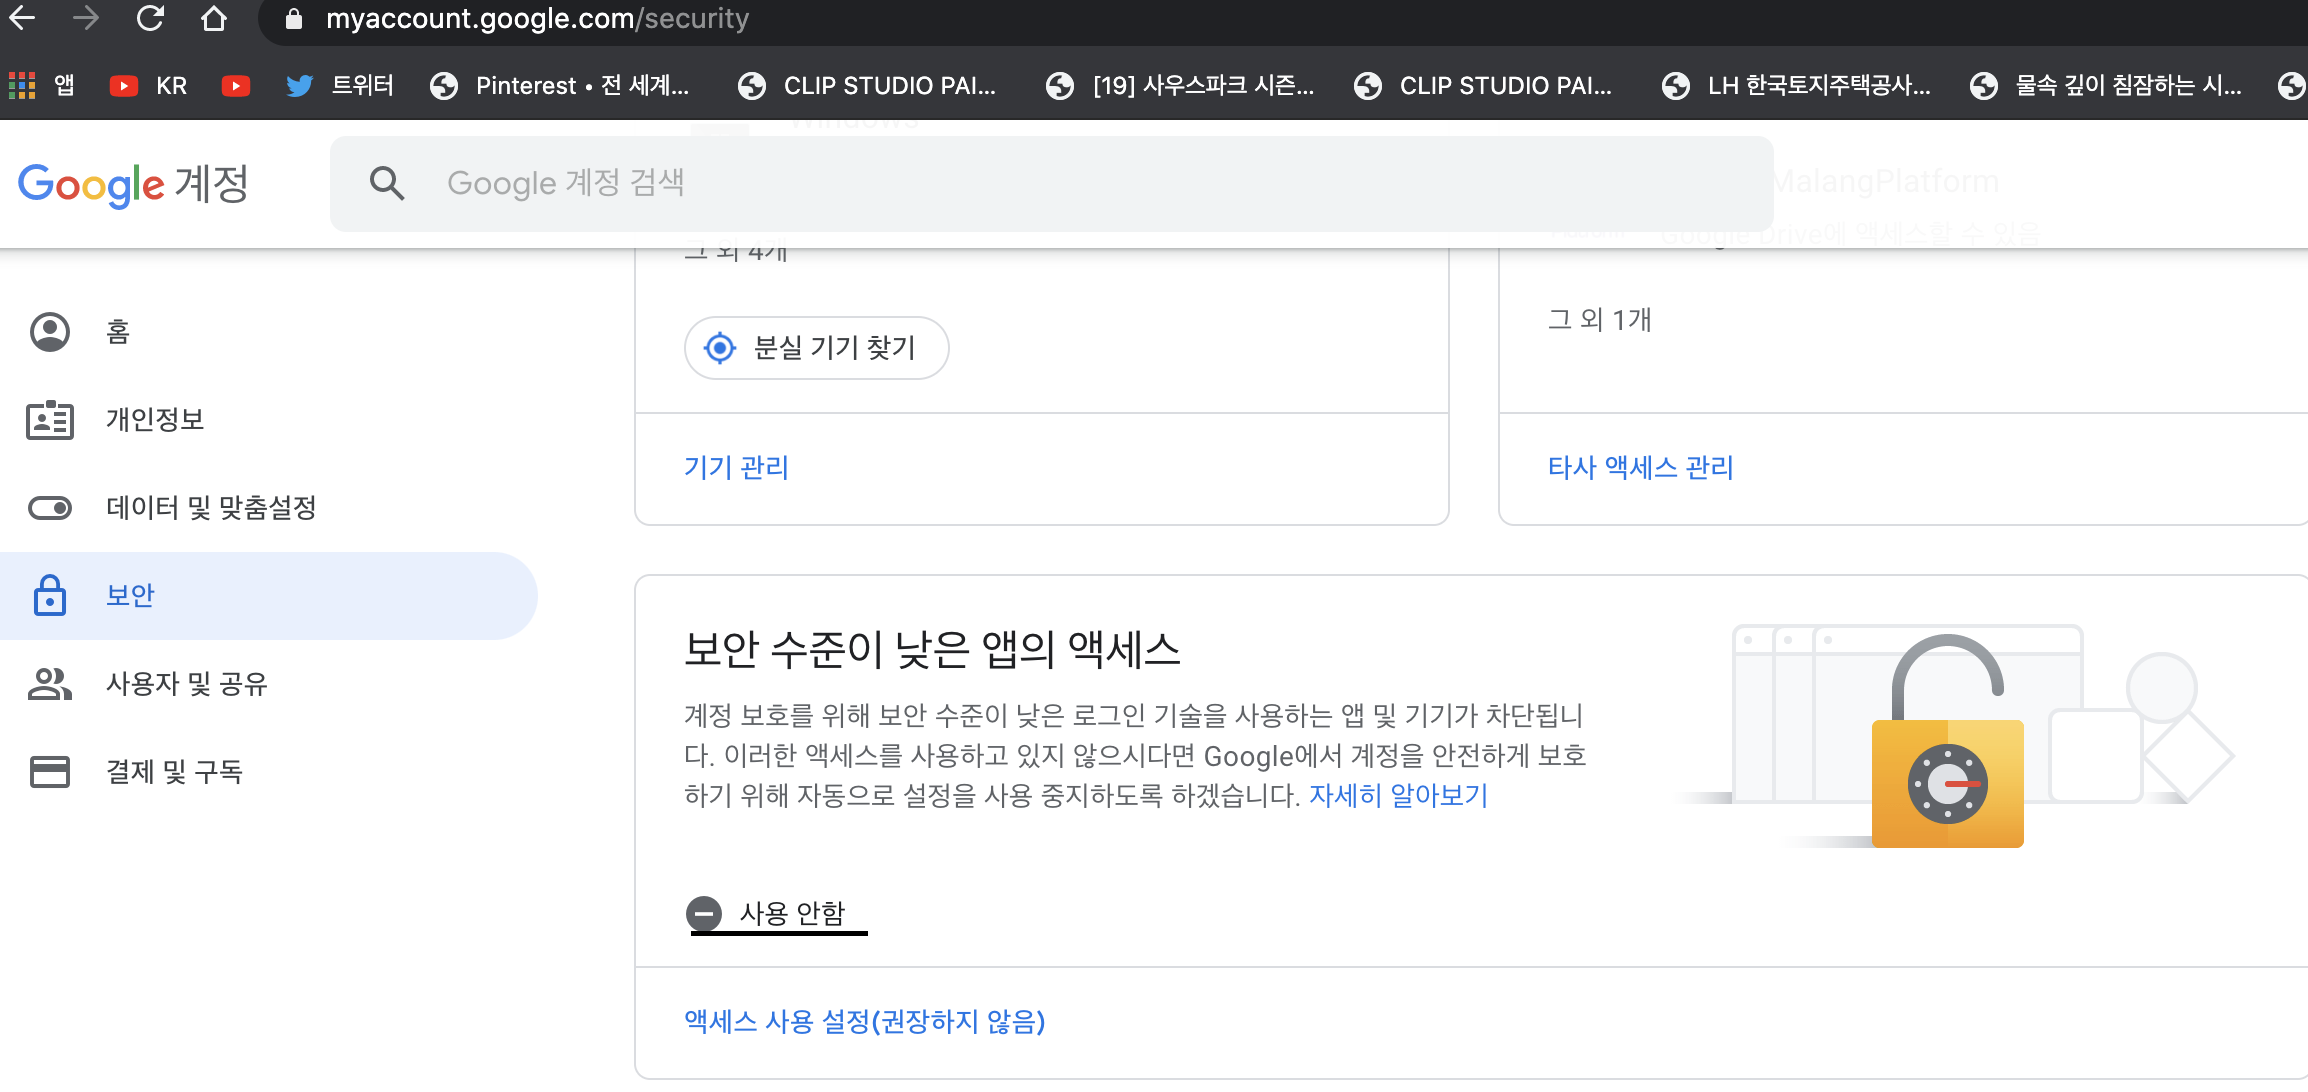2308x1092 pixels.
Task: Click 분실 기기 찾기 button
Action: click(x=816, y=348)
